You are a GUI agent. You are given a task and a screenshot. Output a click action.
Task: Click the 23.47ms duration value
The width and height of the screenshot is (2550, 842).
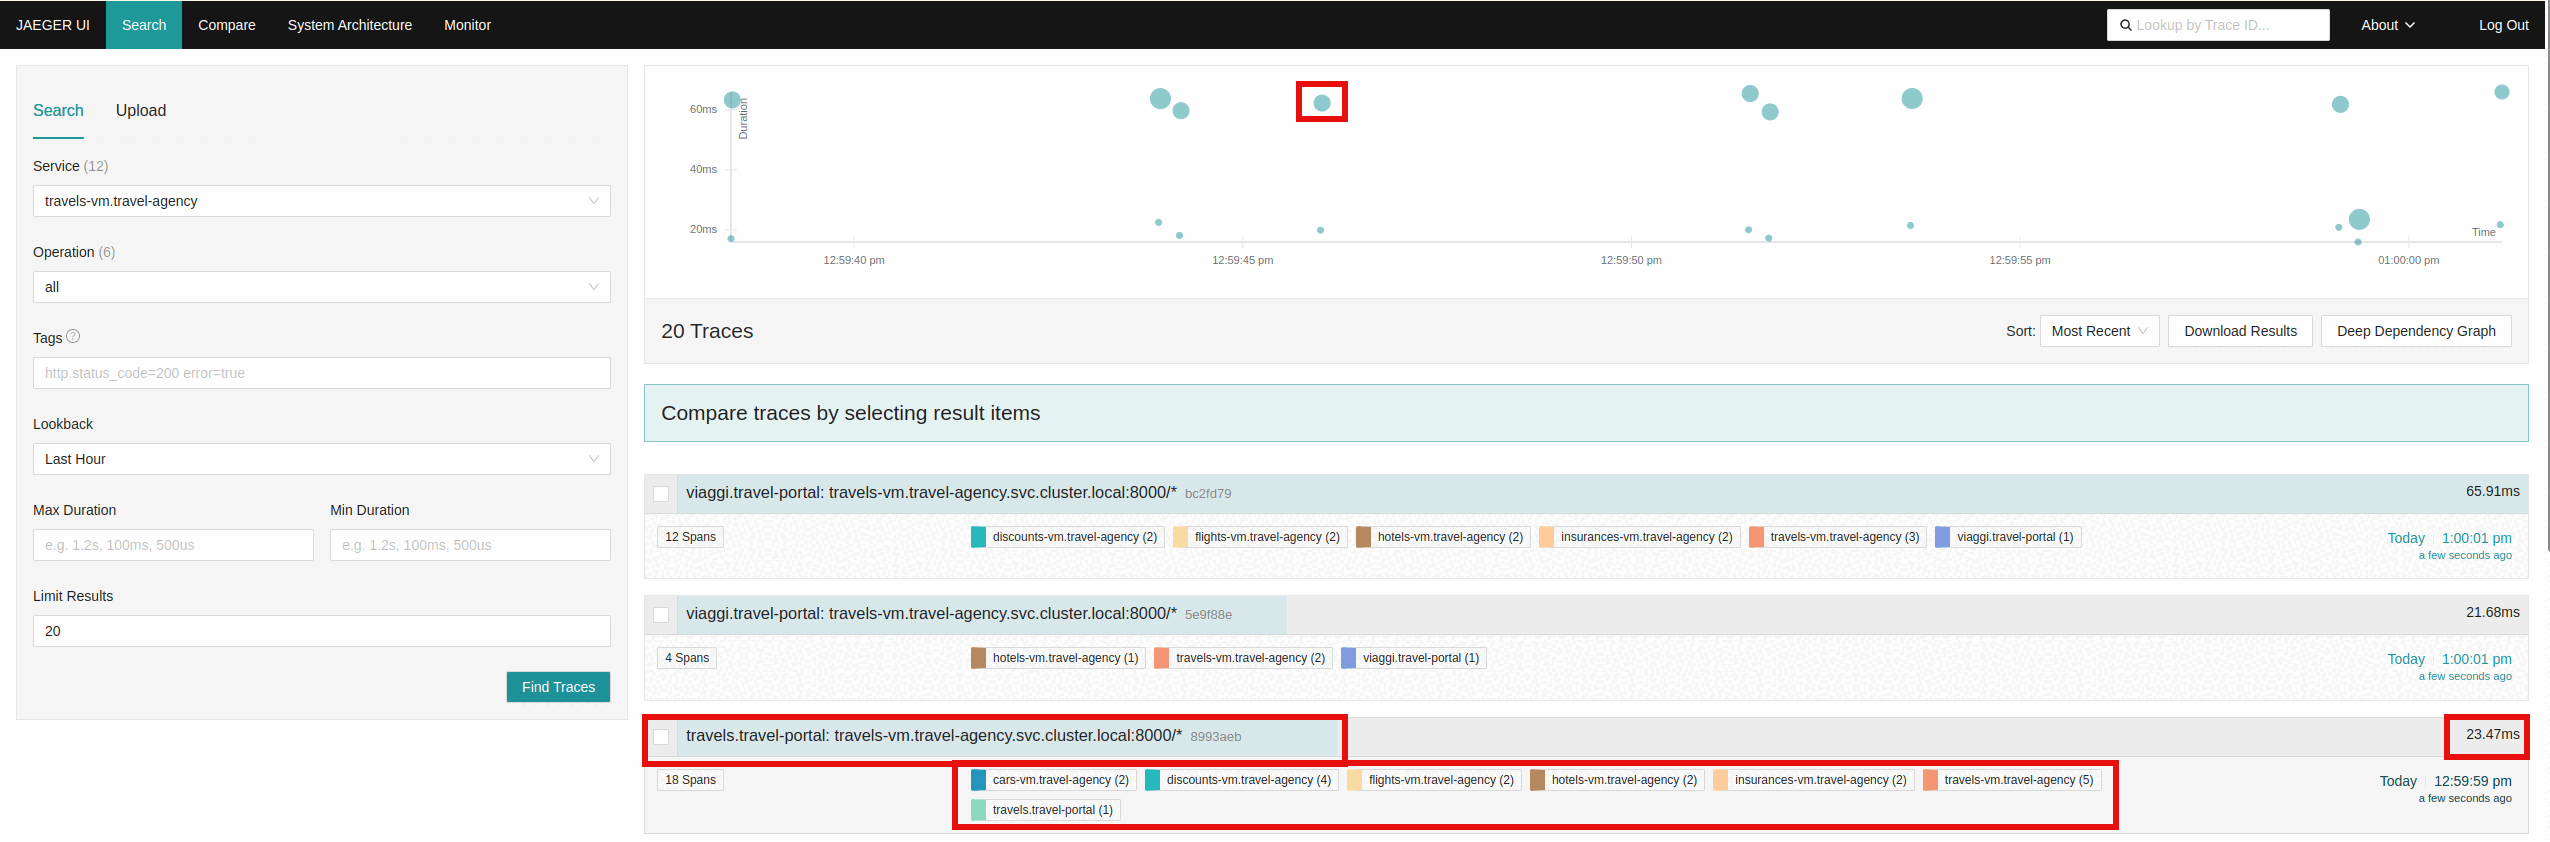pos(2492,734)
